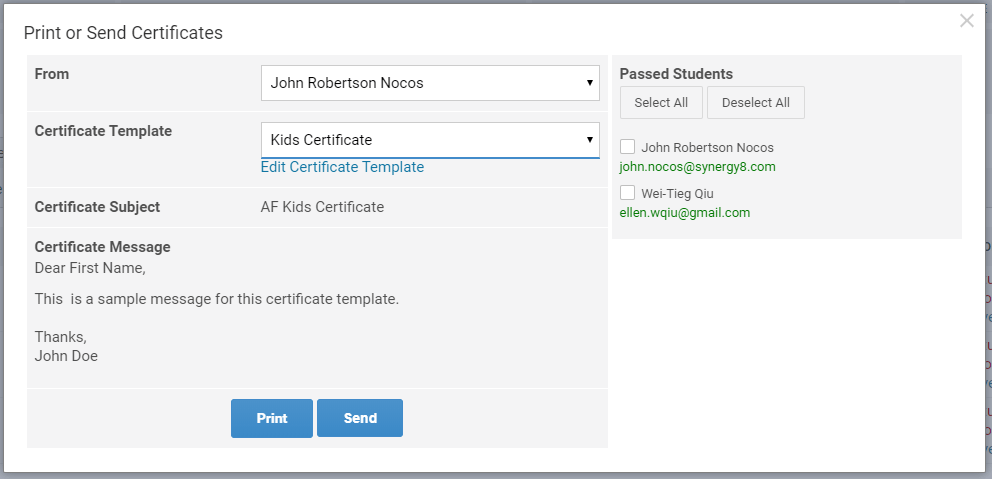Click the AF Kids Certificate subject text
The image size is (992, 479).
tap(322, 207)
